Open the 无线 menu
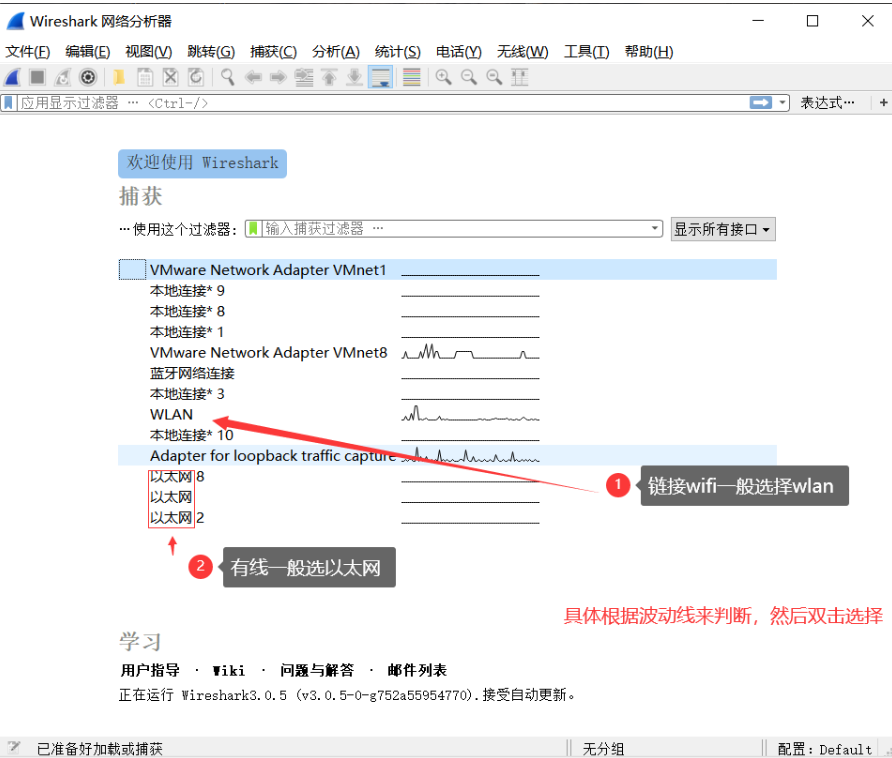The height and width of the screenshot is (758, 892). point(522,52)
